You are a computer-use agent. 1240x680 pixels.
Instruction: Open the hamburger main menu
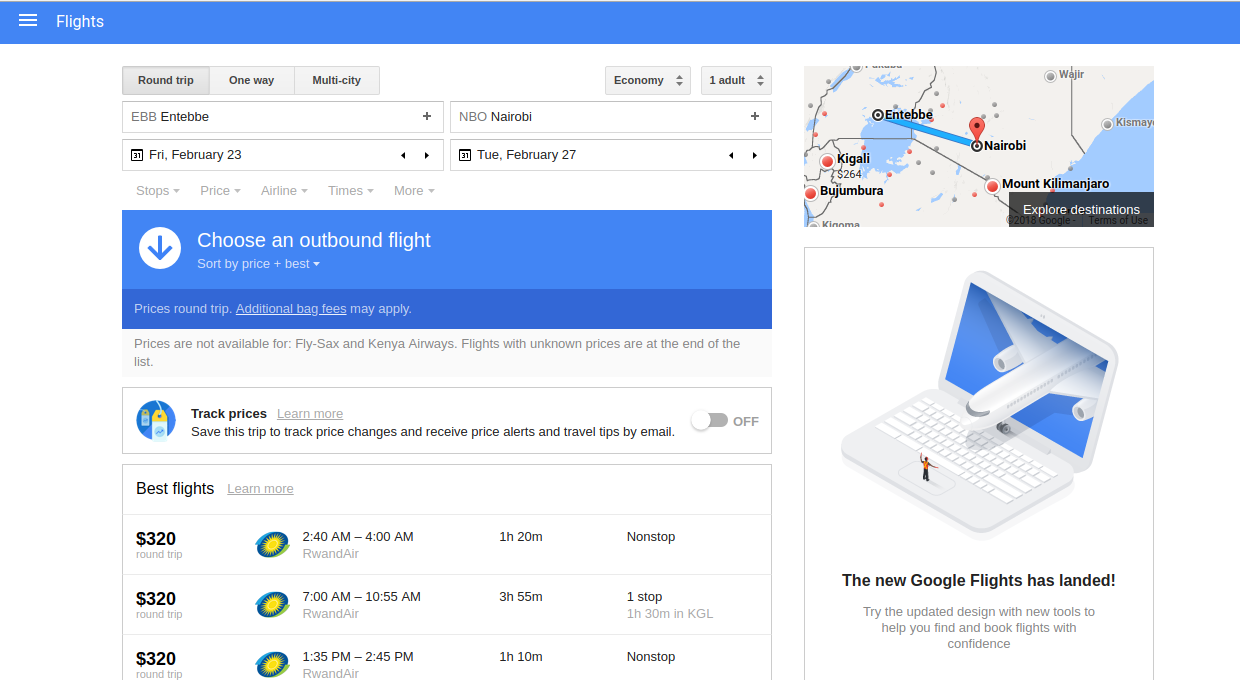28,21
